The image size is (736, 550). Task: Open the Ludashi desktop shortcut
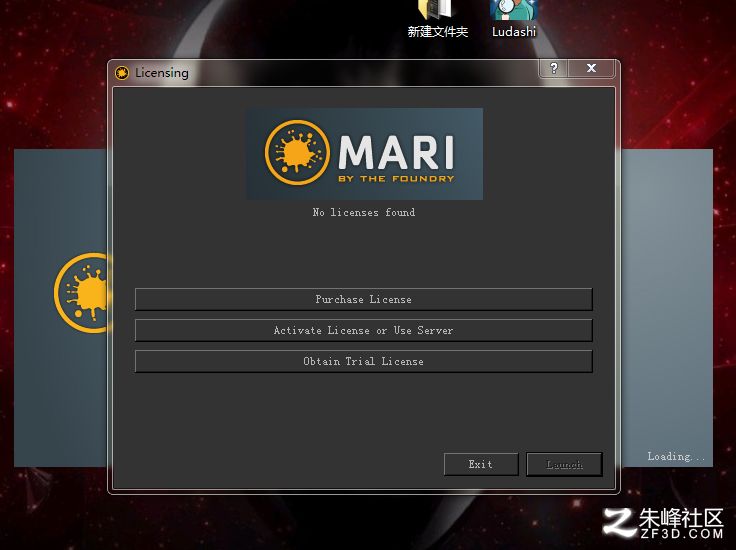point(514,19)
